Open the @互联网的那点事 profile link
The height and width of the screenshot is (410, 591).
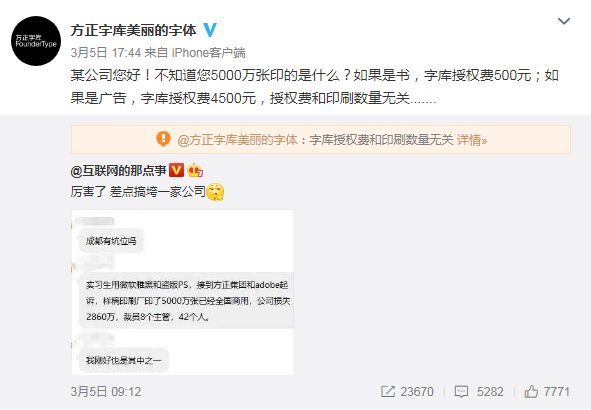[x=118, y=171]
